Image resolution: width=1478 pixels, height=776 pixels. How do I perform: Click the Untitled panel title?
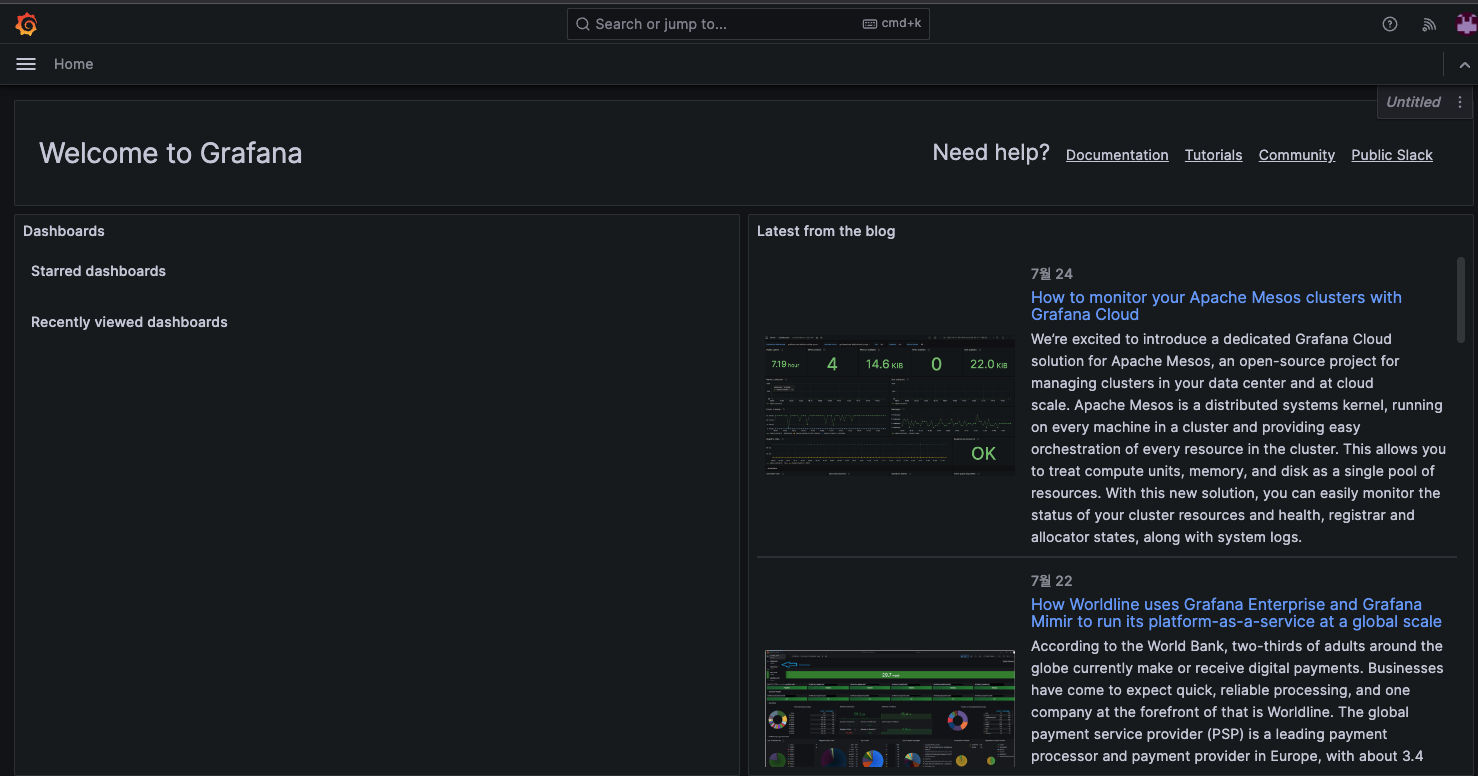click(x=1413, y=102)
